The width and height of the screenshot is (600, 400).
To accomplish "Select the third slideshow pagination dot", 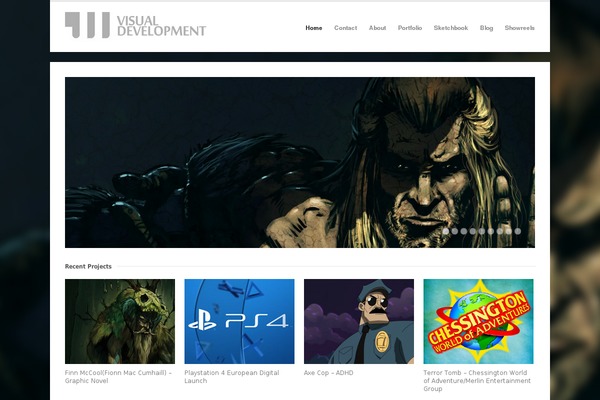I will click(x=464, y=231).
